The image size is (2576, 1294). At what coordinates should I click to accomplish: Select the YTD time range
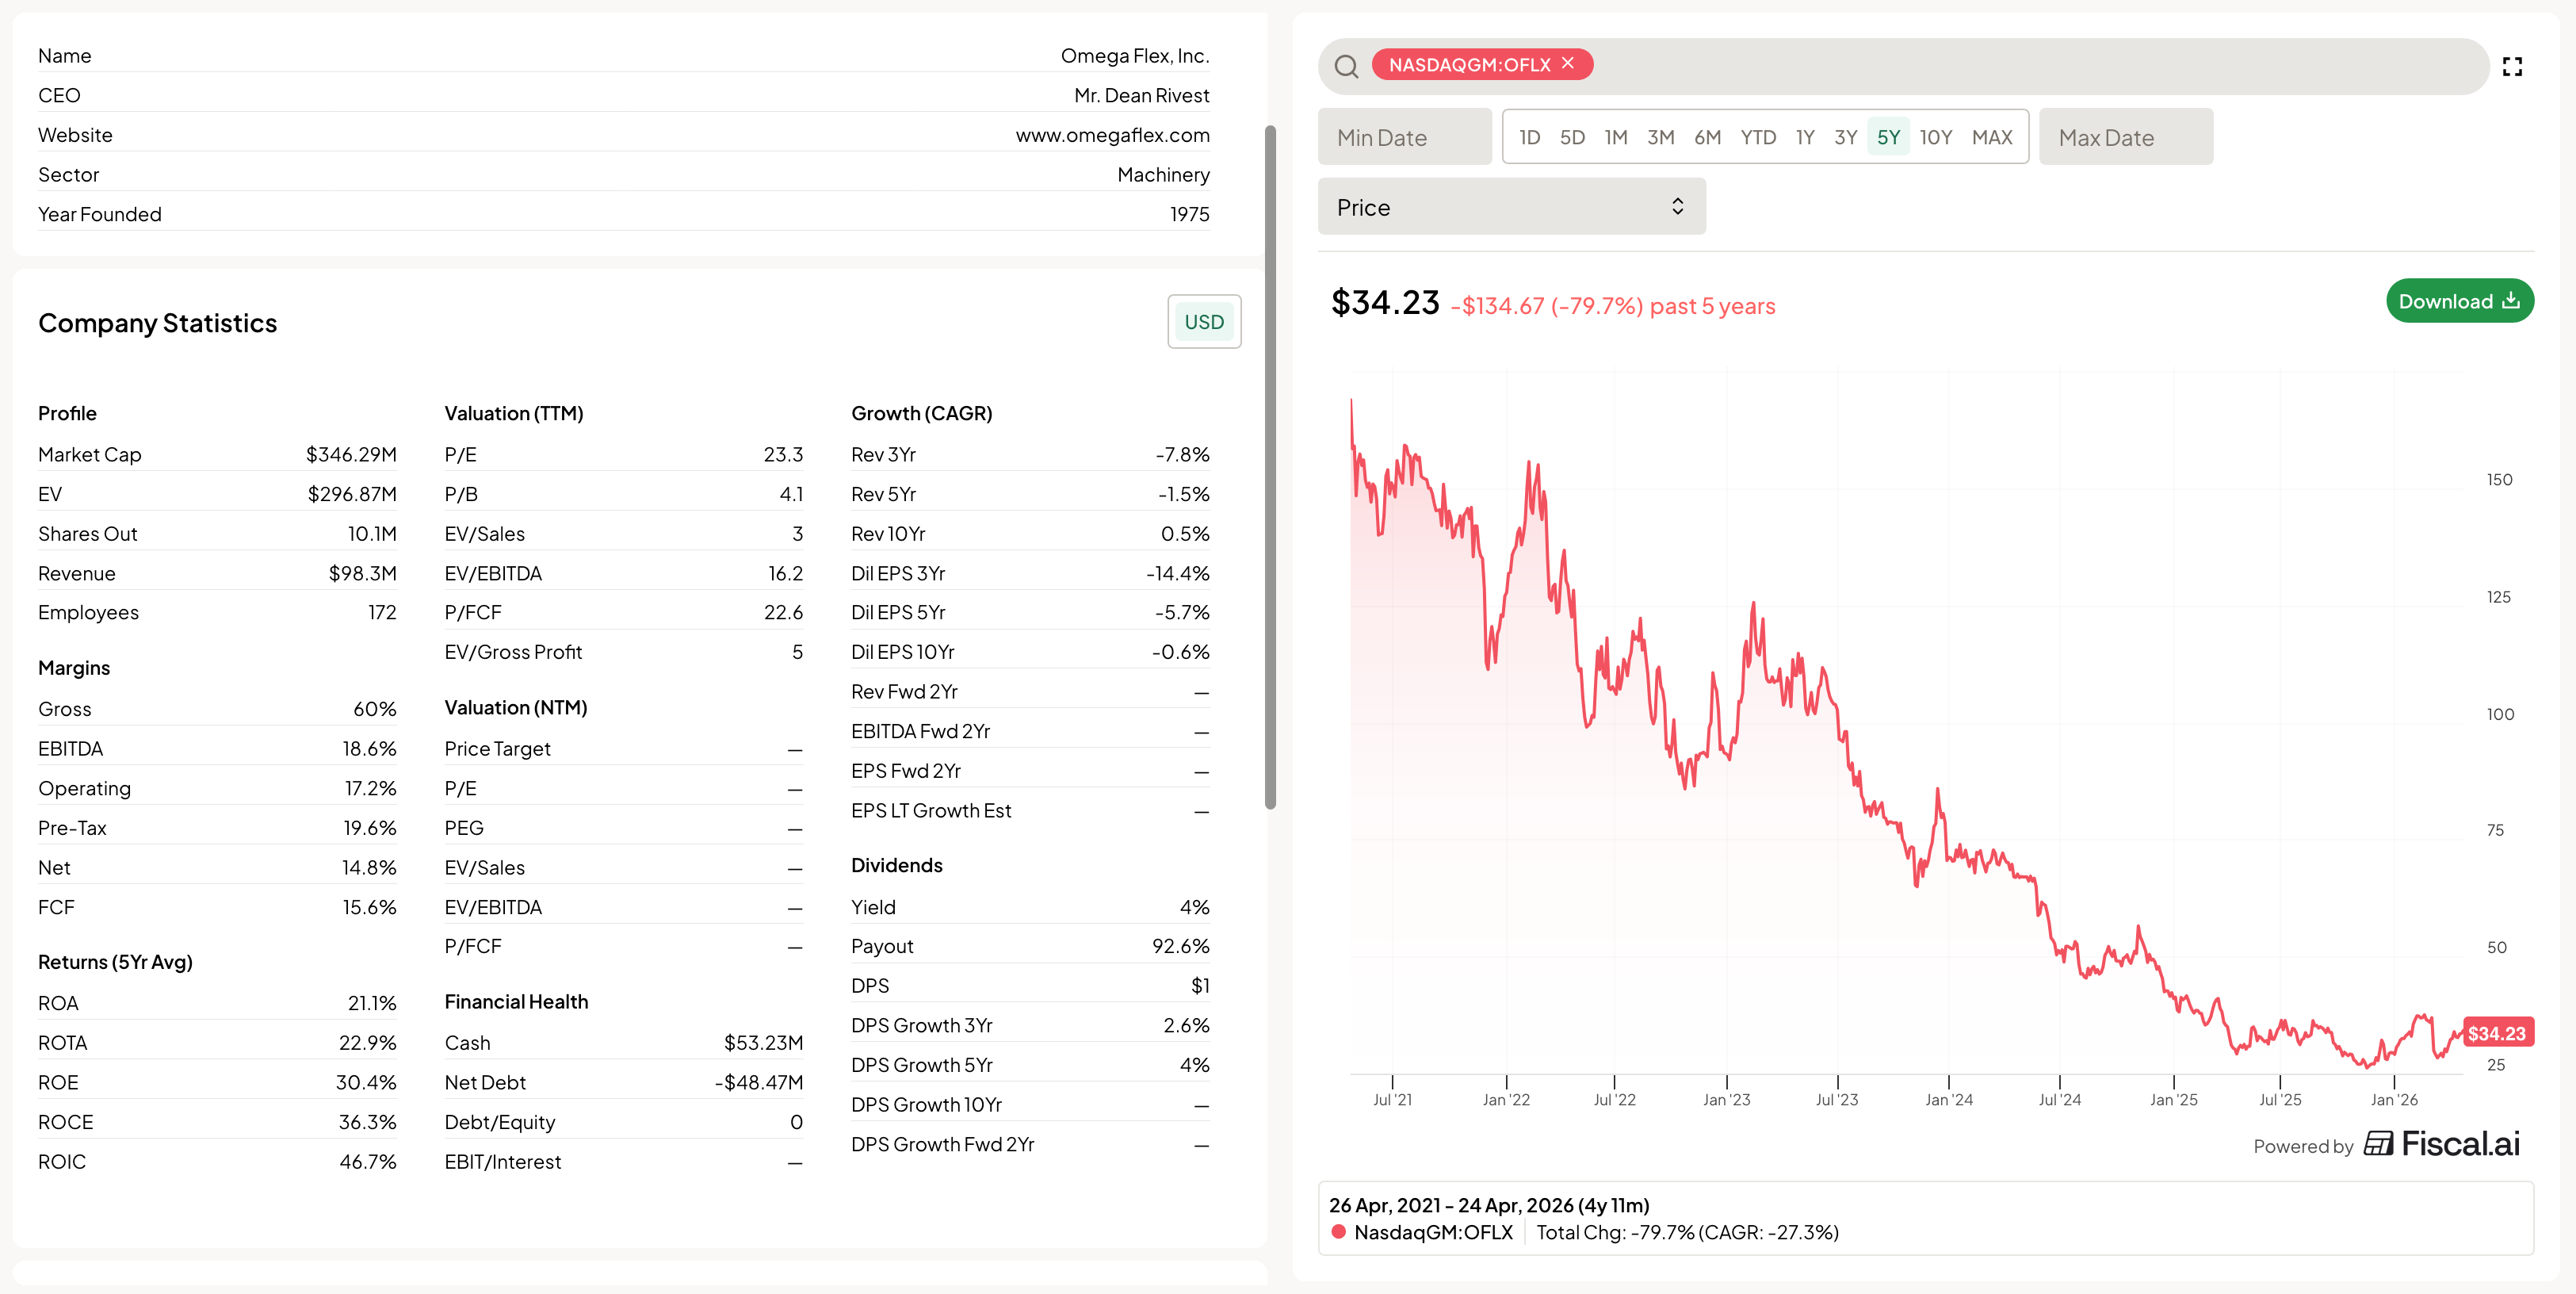tap(1757, 137)
